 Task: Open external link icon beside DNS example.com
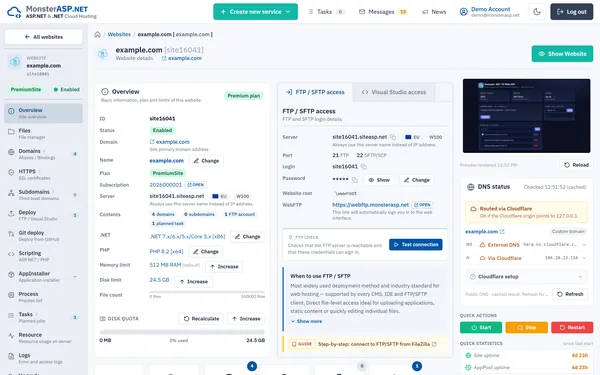pyautogui.click(x=502, y=232)
